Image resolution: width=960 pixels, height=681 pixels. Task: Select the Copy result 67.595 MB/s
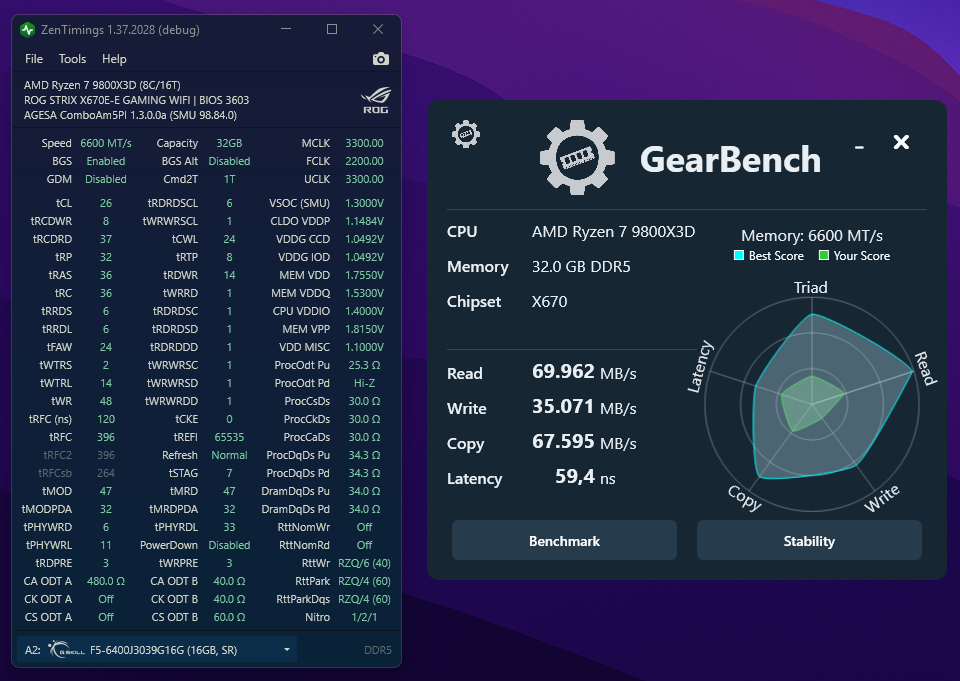point(584,442)
